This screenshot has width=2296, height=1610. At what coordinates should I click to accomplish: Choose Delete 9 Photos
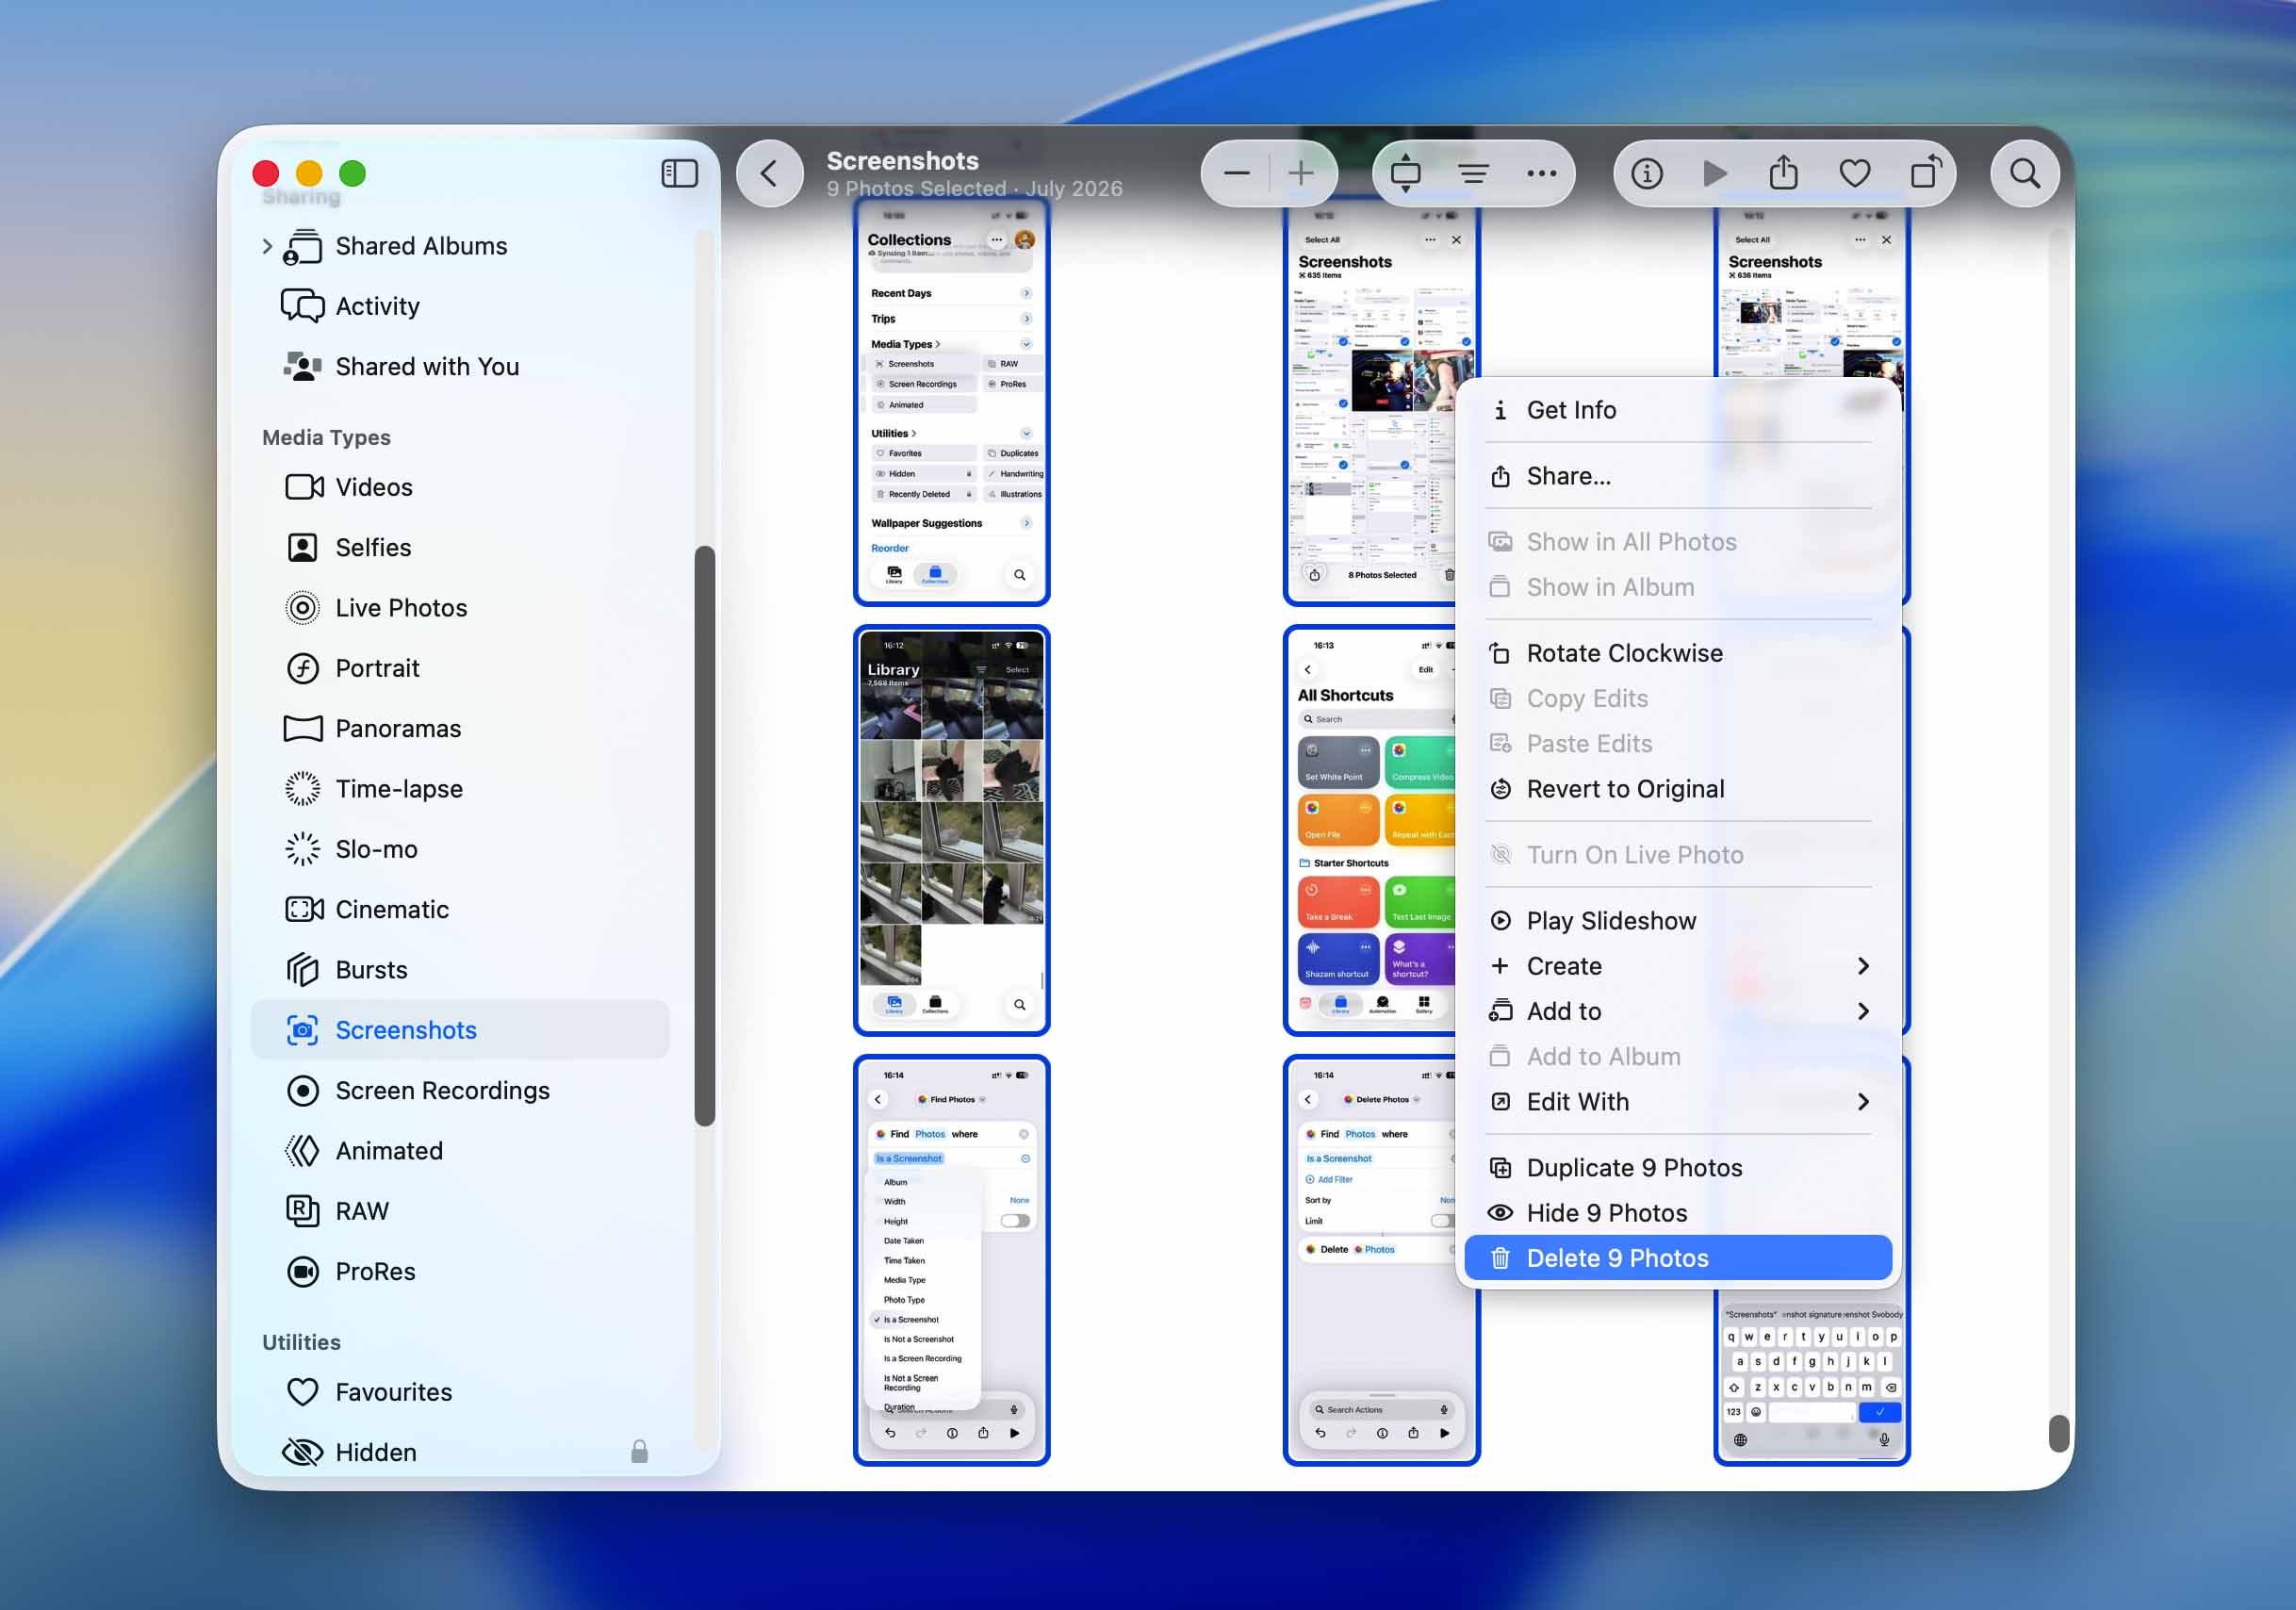point(1678,1258)
